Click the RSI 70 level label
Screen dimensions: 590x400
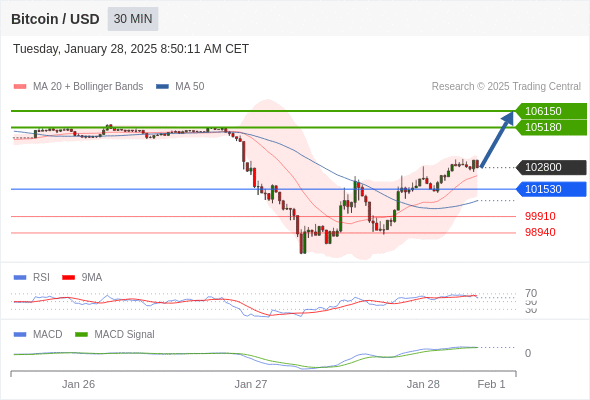(x=531, y=293)
